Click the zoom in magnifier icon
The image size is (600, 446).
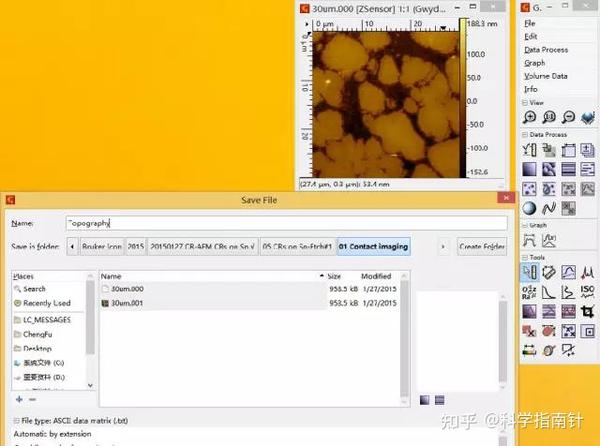coord(530,117)
